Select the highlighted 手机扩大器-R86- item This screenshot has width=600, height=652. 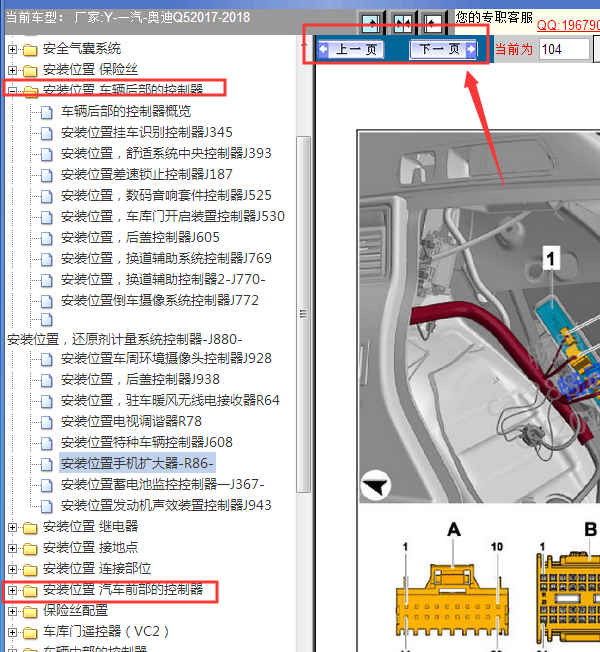pyautogui.click(x=137, y=463)
